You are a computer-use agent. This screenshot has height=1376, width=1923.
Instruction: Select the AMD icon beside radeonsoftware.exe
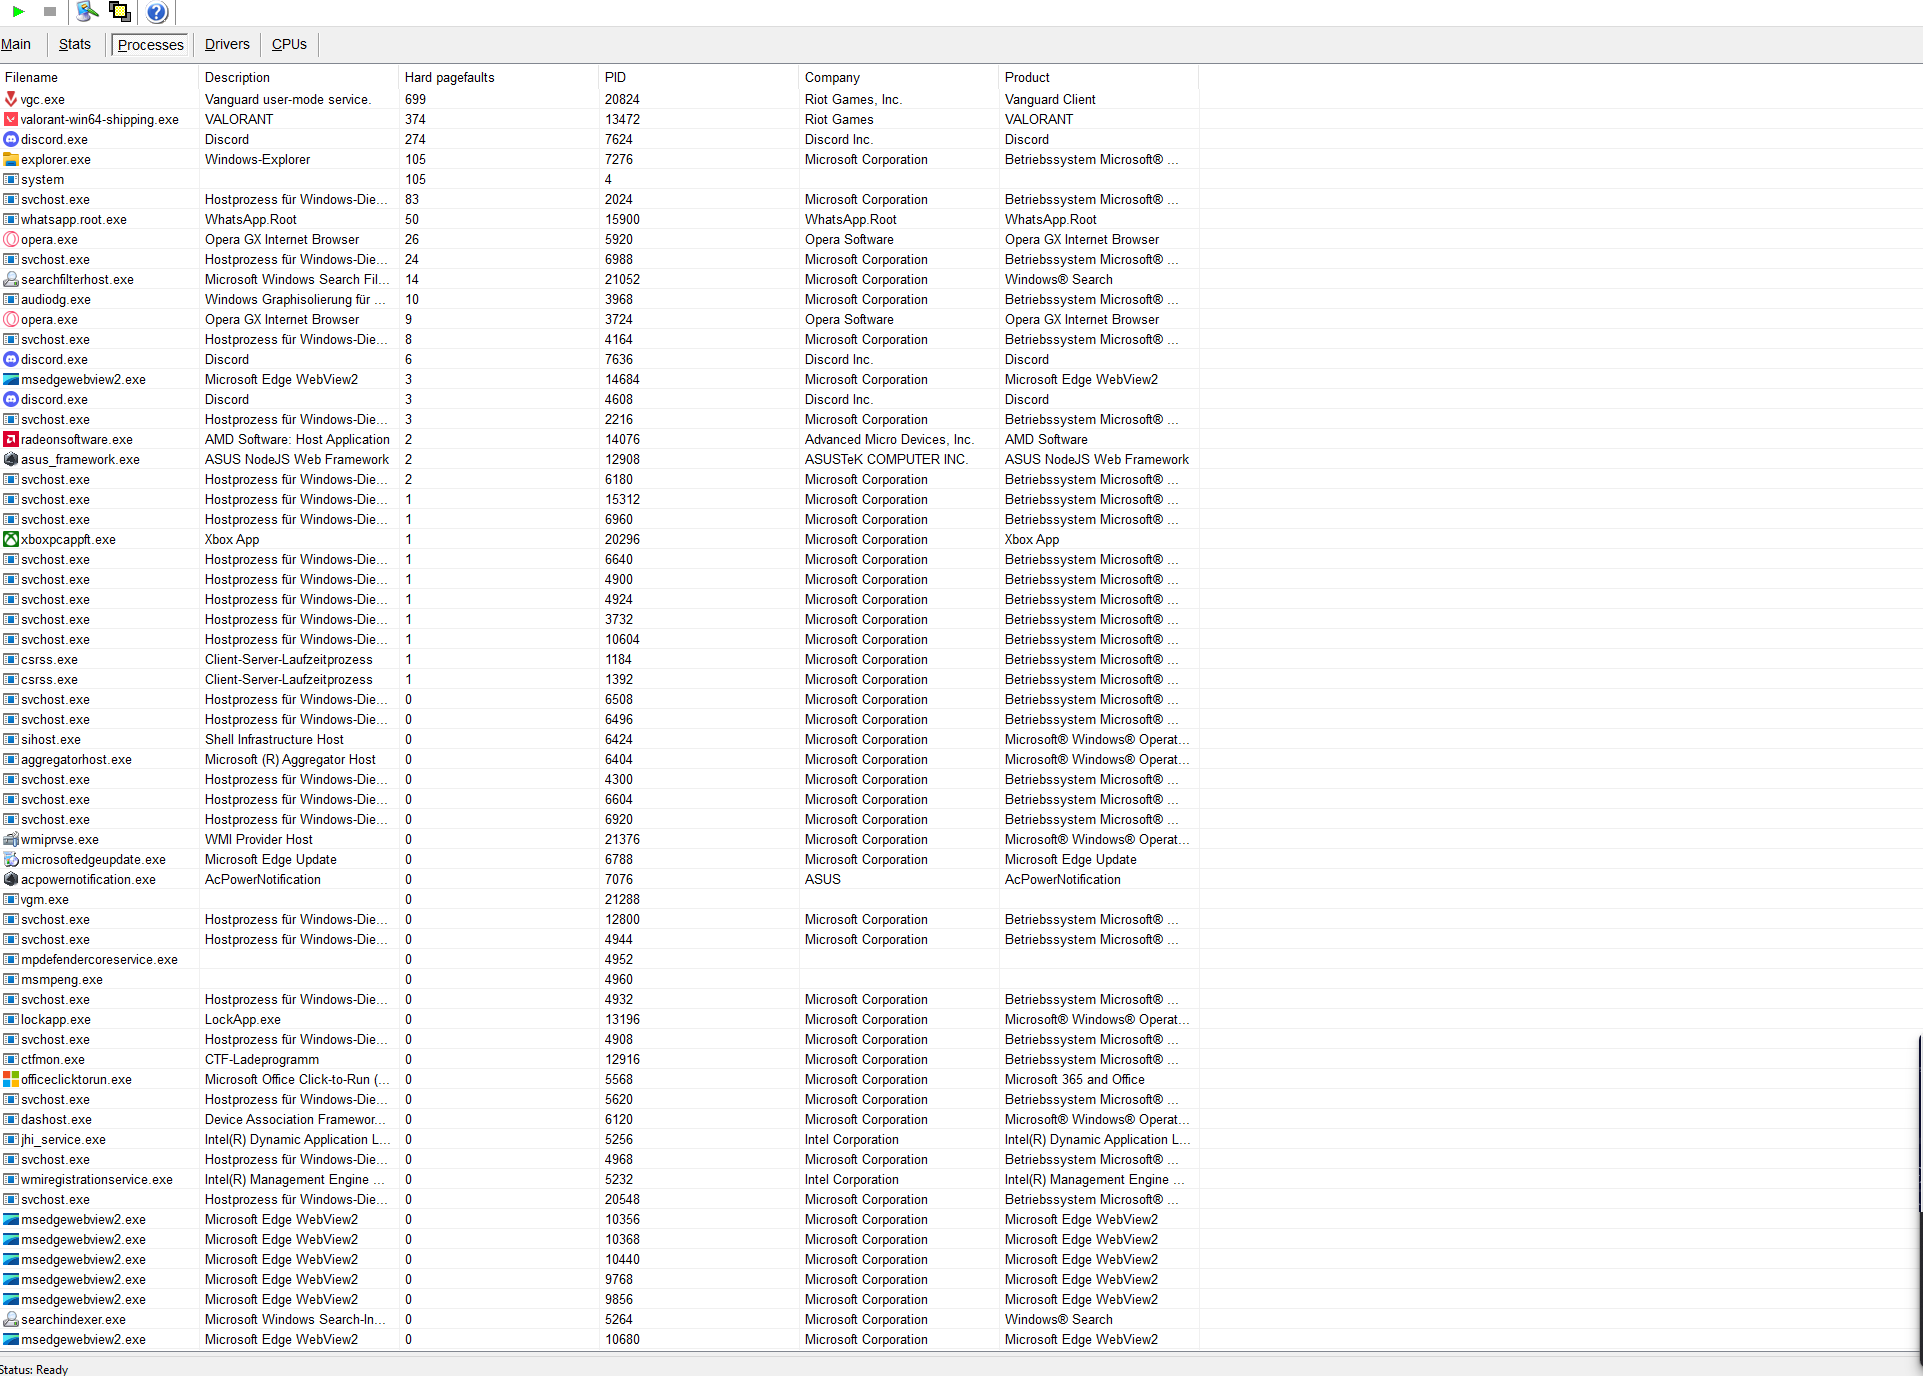pyautogui.click(x=10, y=439)
